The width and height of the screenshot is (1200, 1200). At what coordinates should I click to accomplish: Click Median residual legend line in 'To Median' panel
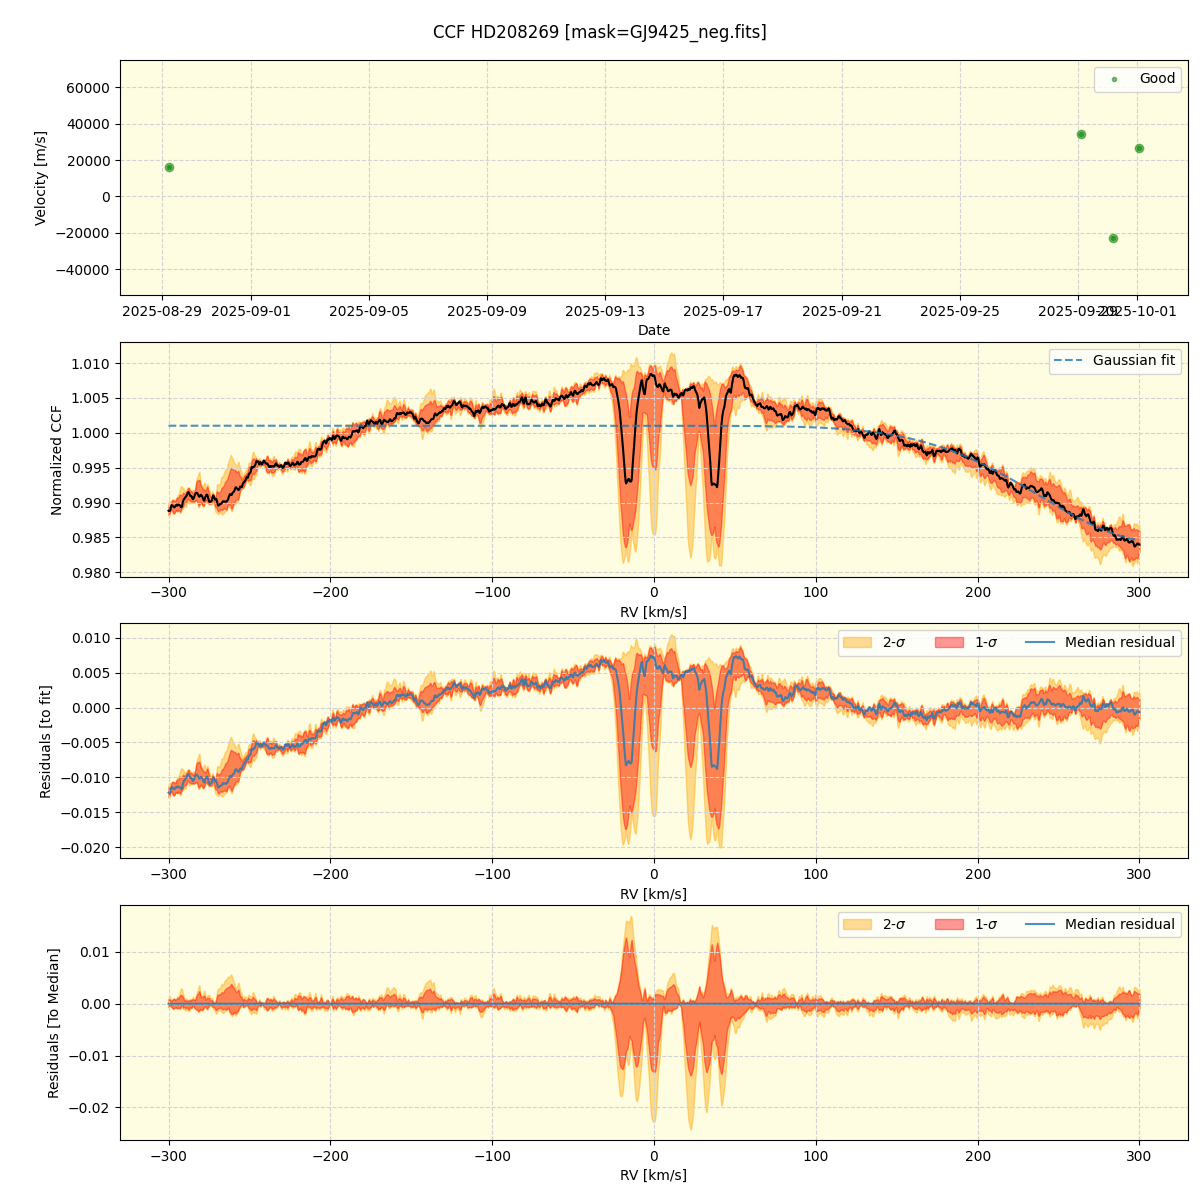(1041, 924)
